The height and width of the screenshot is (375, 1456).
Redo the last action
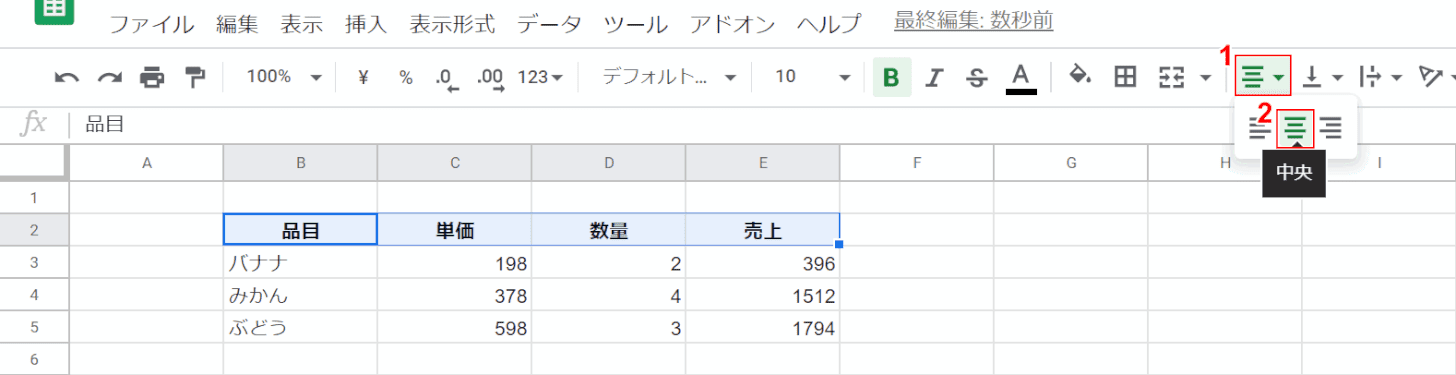(109, 77)
